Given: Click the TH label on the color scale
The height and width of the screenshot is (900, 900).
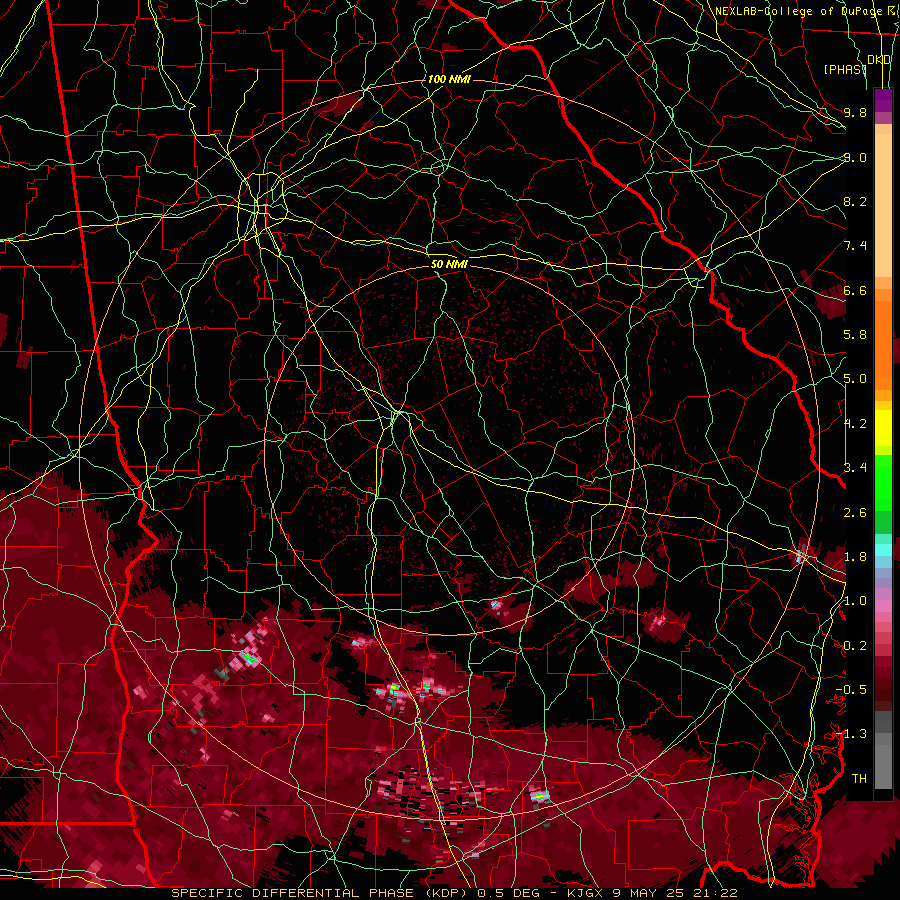Looking at the screenshot, I should click(859, 779).
